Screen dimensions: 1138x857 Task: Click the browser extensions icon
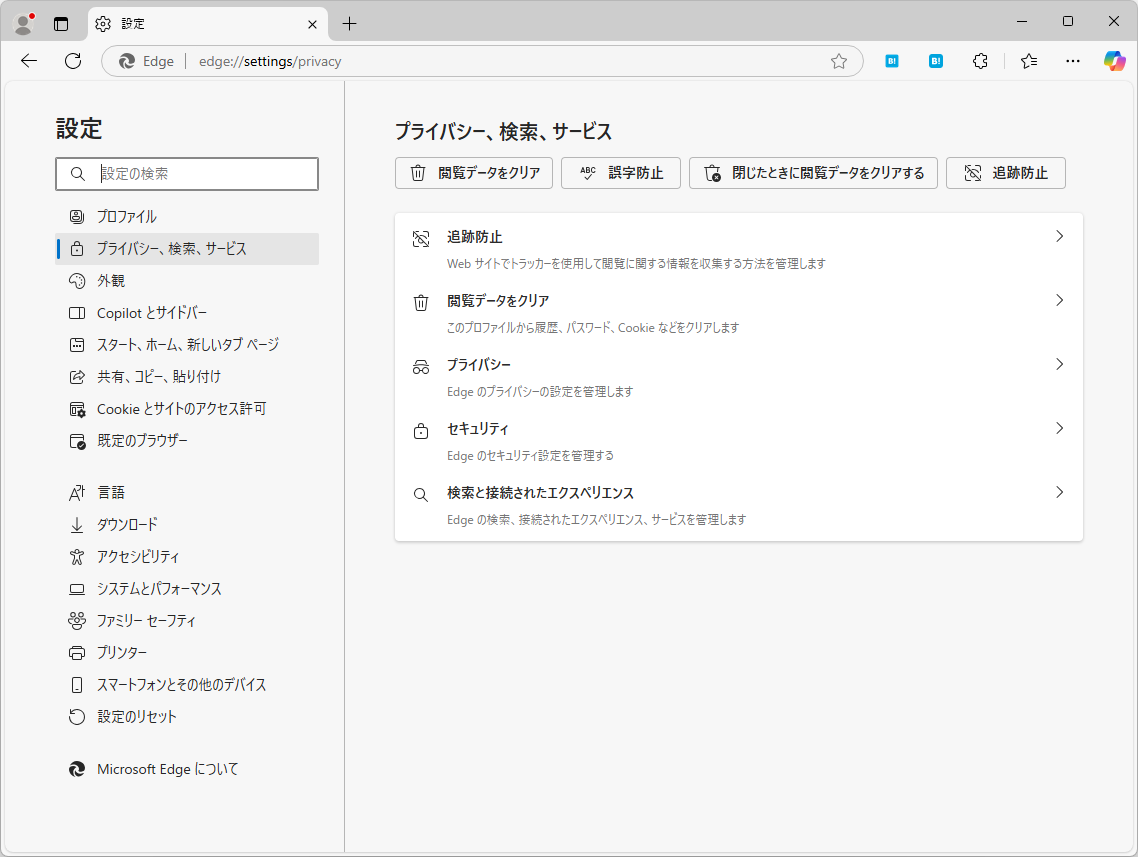980,61
